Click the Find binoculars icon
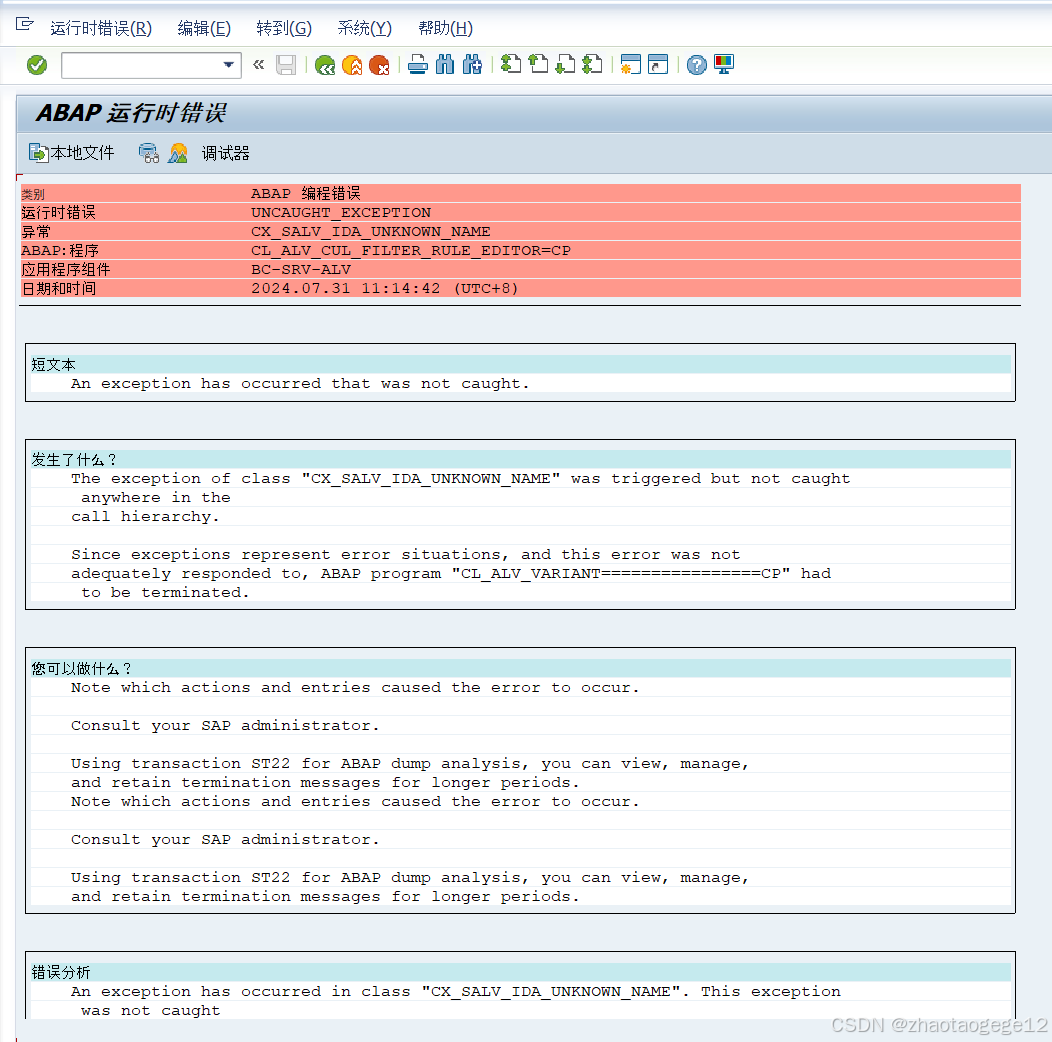 pos(444,65)
